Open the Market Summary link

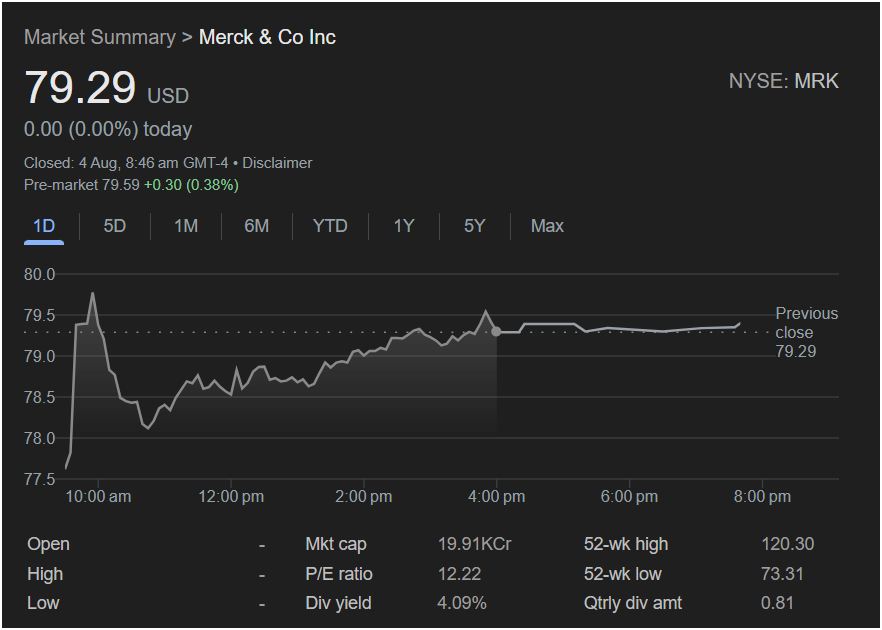coord(100,37)
